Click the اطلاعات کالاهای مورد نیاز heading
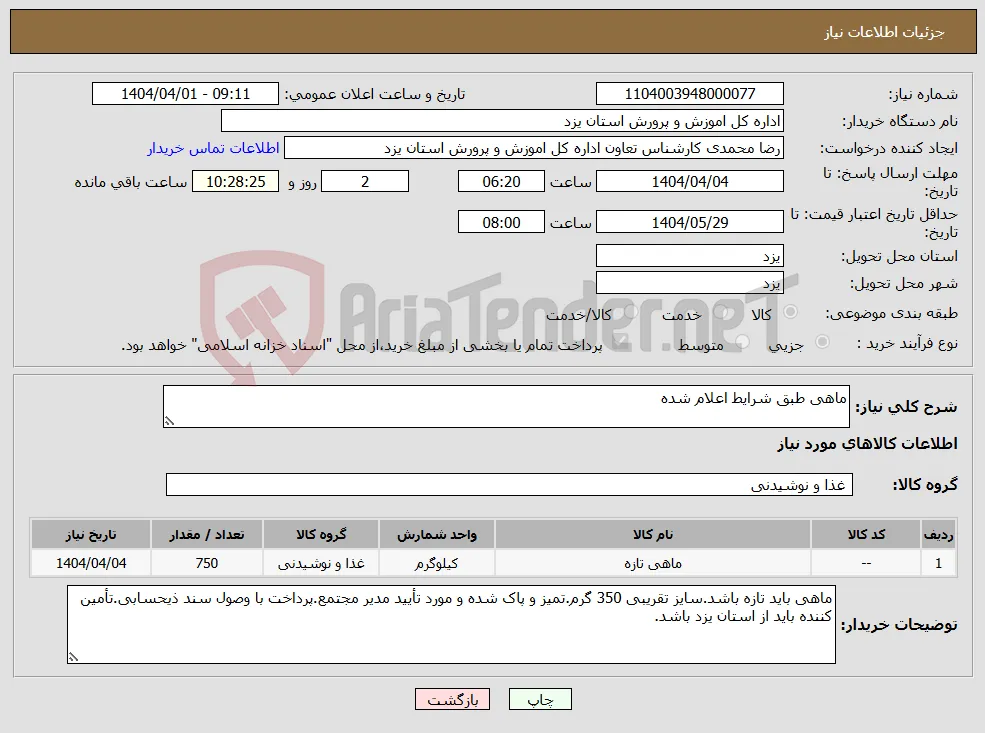 pyautogui.click(x=867, y=444)
